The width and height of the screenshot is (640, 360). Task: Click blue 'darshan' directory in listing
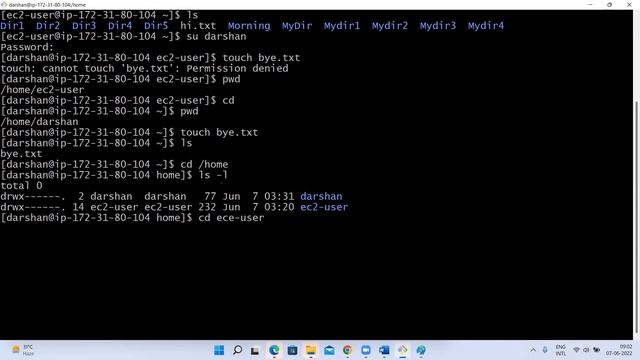321,196
